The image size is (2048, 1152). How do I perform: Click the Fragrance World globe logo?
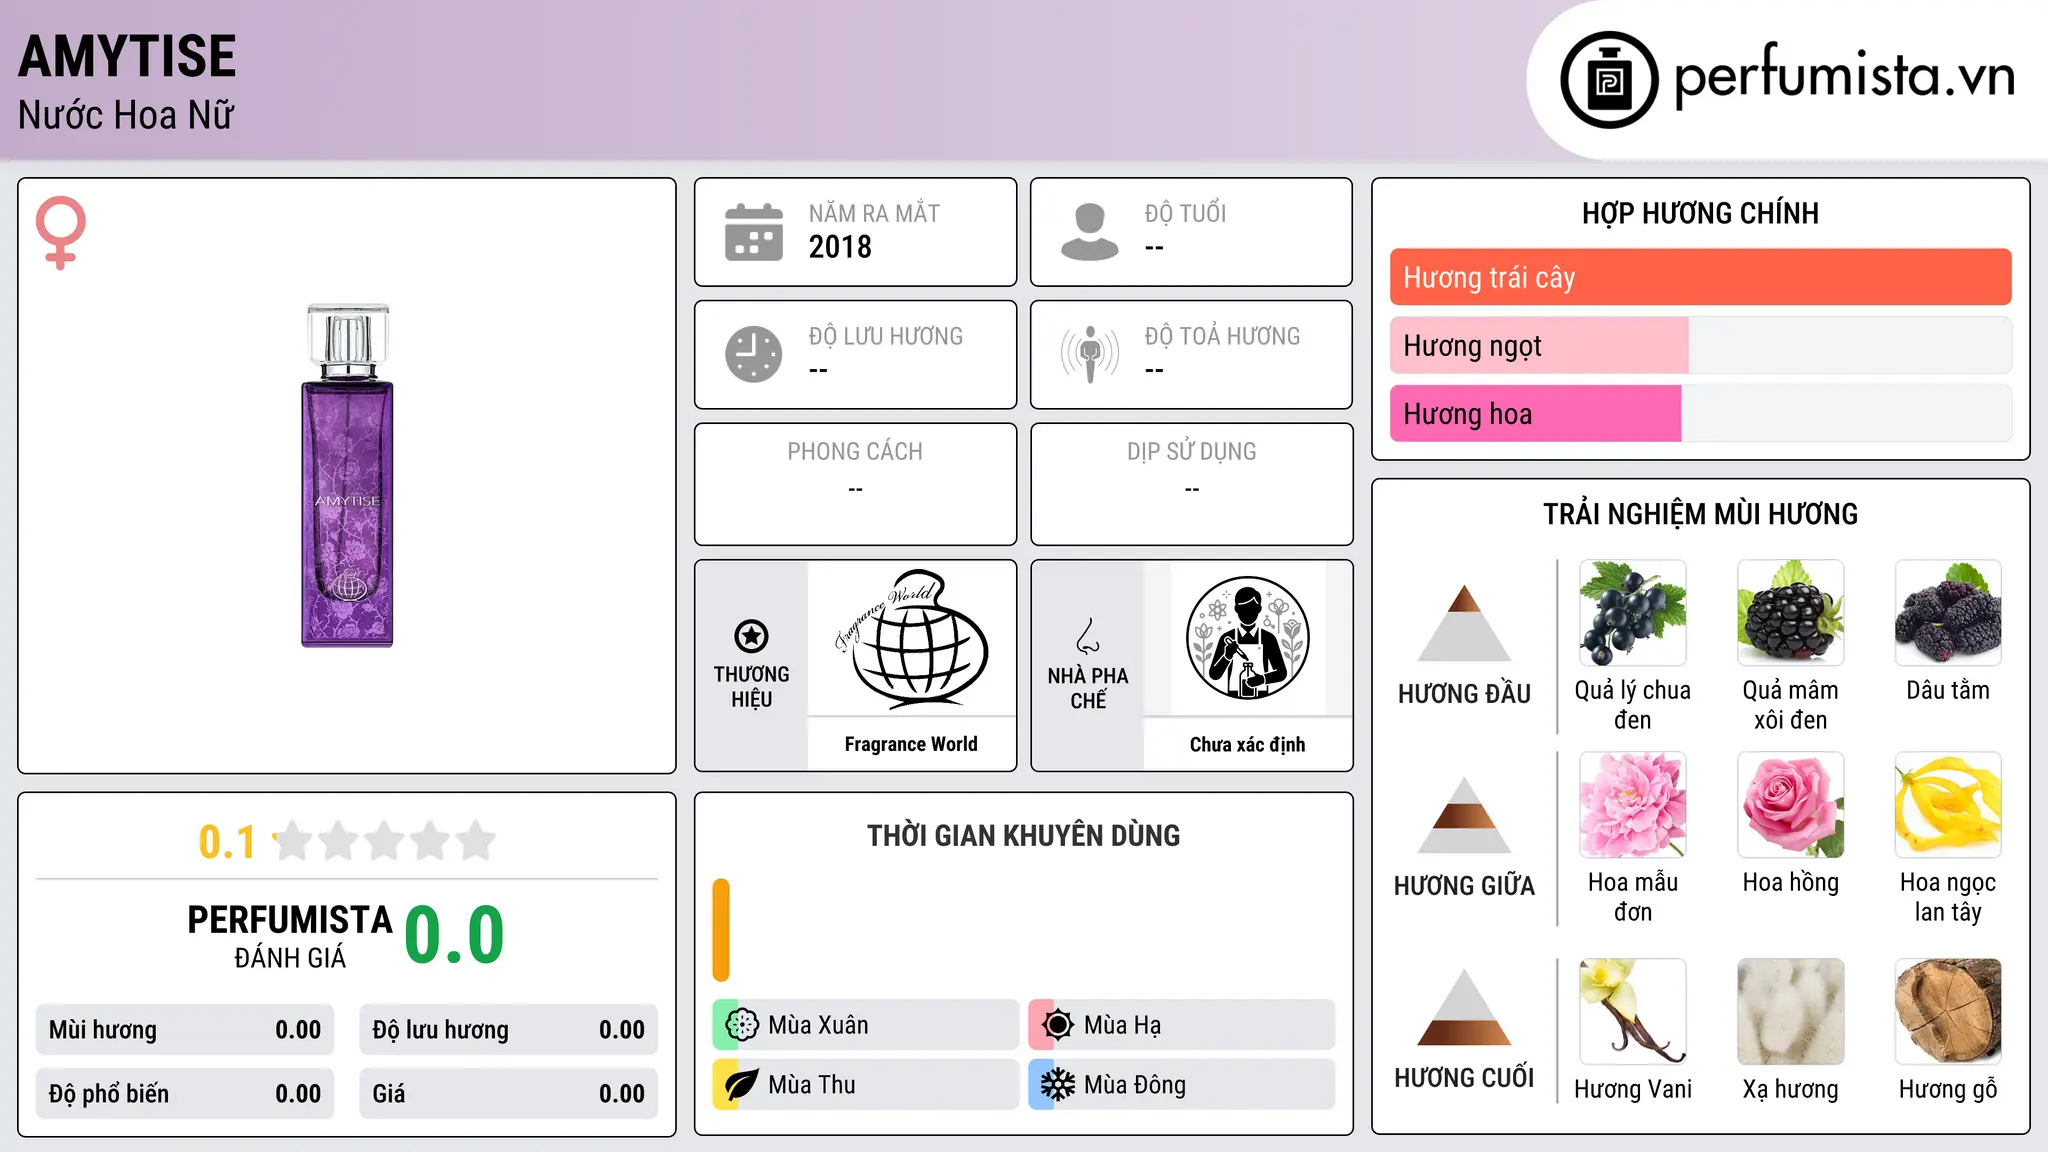tap(911, 638)
